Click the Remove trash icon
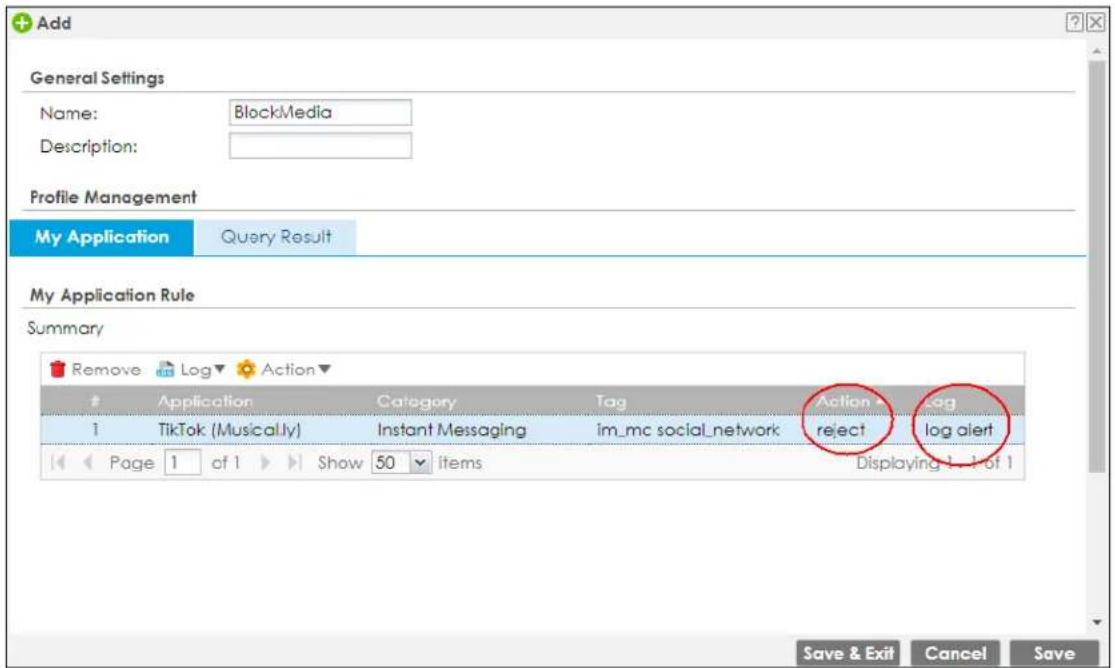 click(x=58, y=369)
